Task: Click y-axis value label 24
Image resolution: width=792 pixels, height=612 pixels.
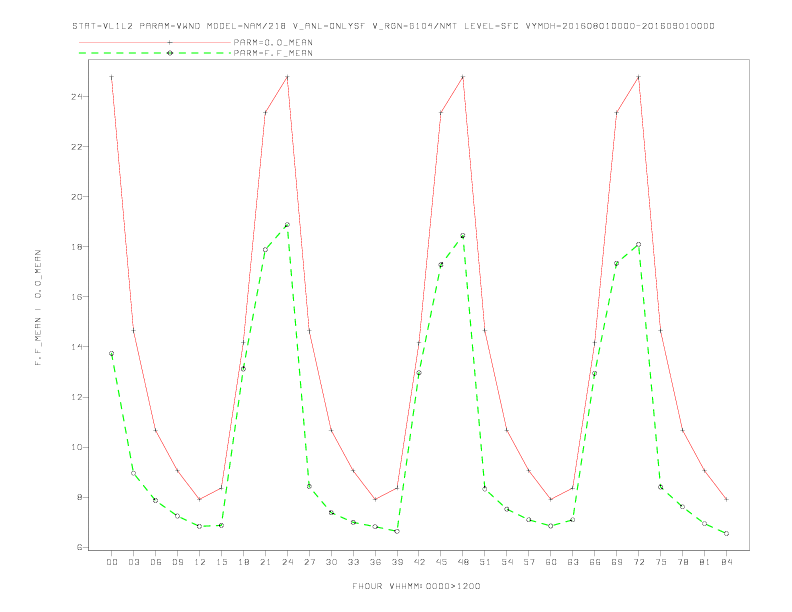Action: coord(77,96)
